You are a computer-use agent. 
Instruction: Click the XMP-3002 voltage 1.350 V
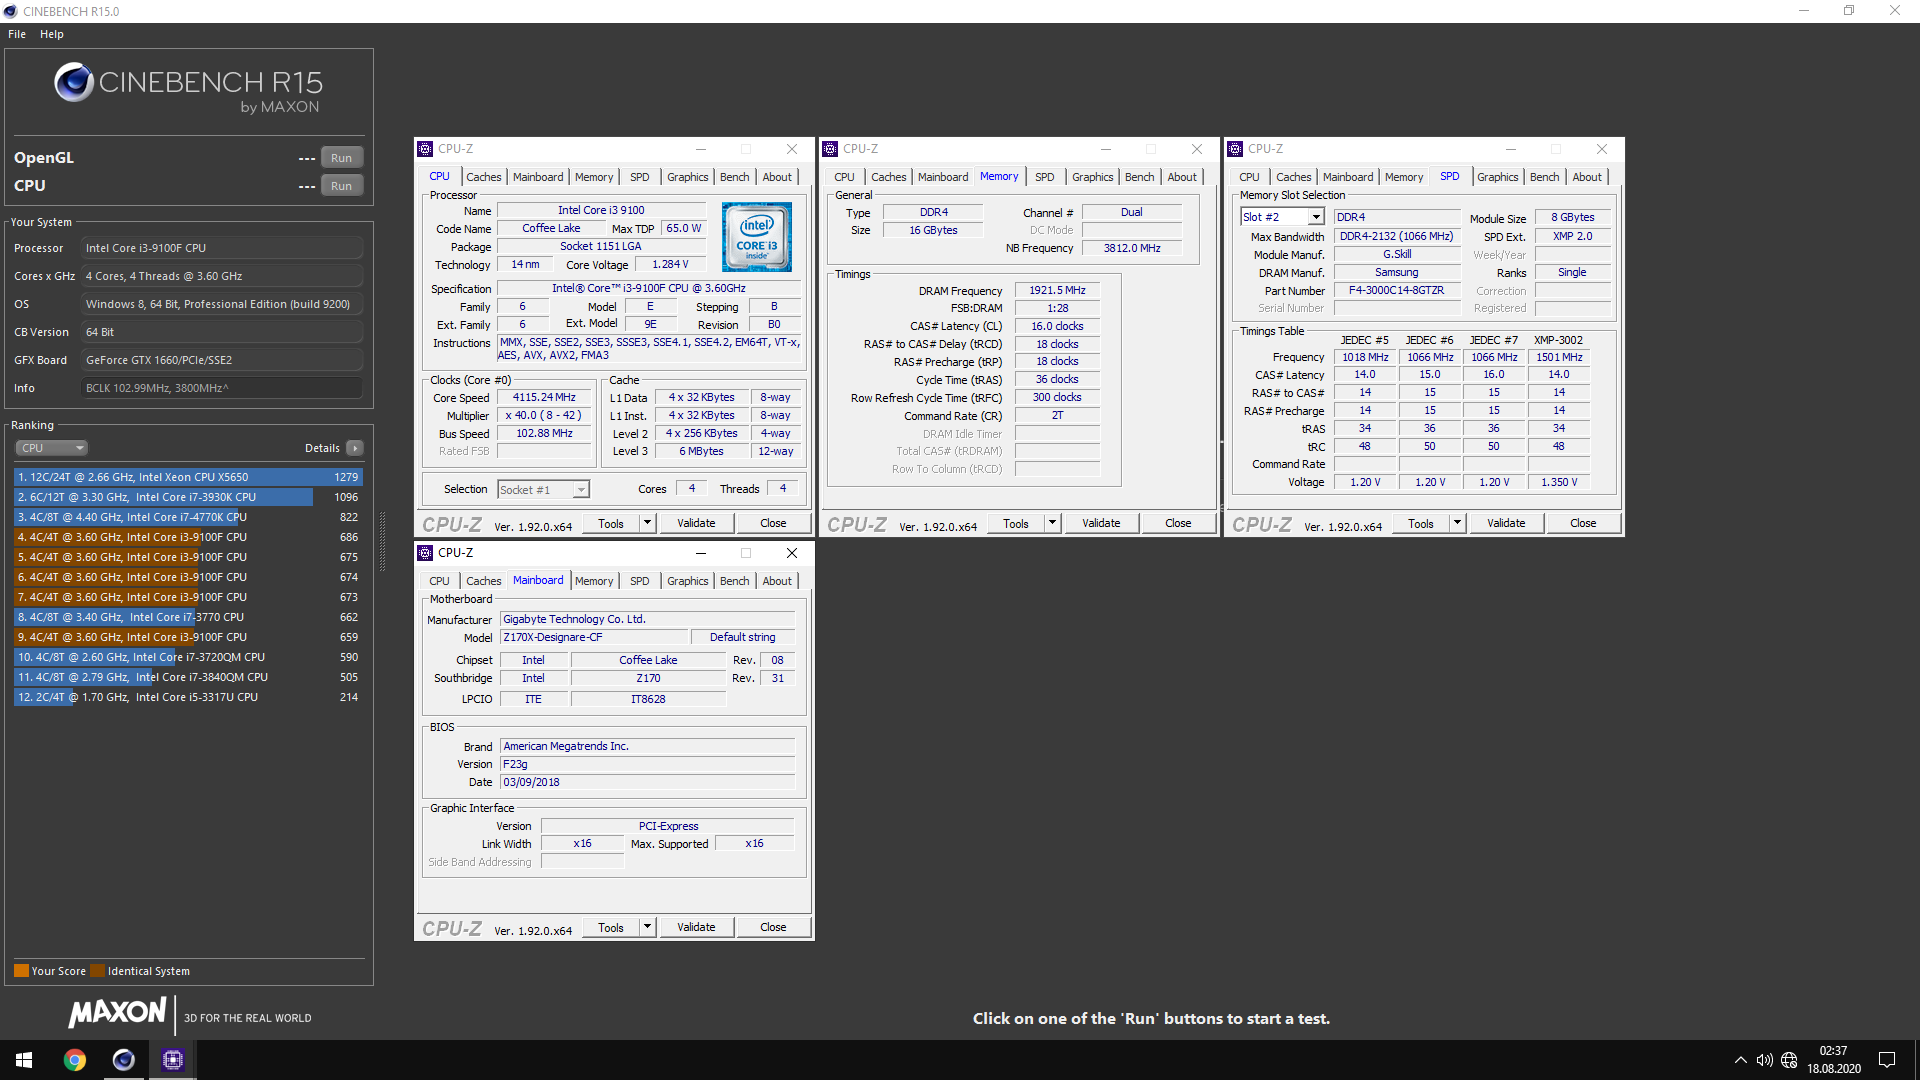coord(1559,482)
